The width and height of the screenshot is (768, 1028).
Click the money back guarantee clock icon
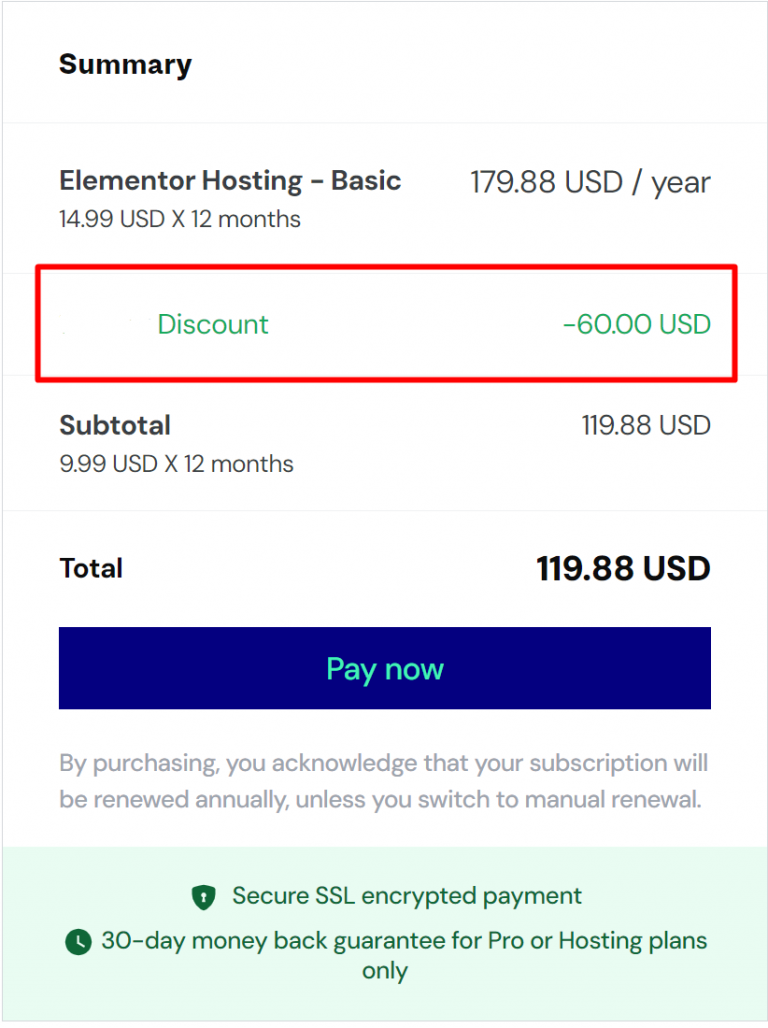[x=77, y=942]
